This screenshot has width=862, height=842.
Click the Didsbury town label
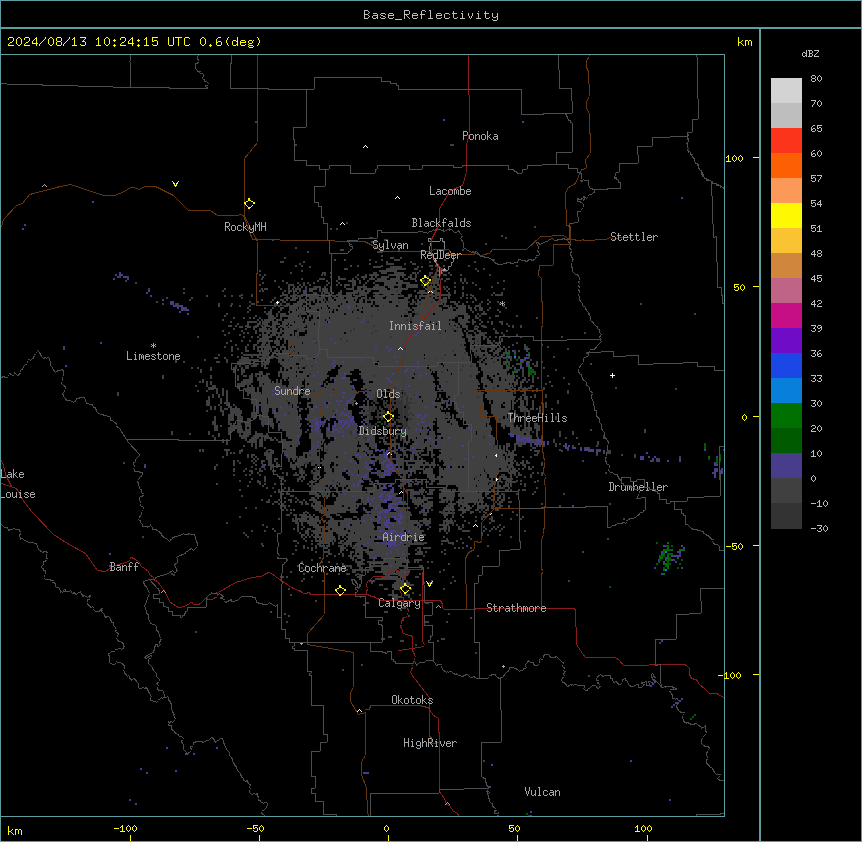[x=383, y=431]
